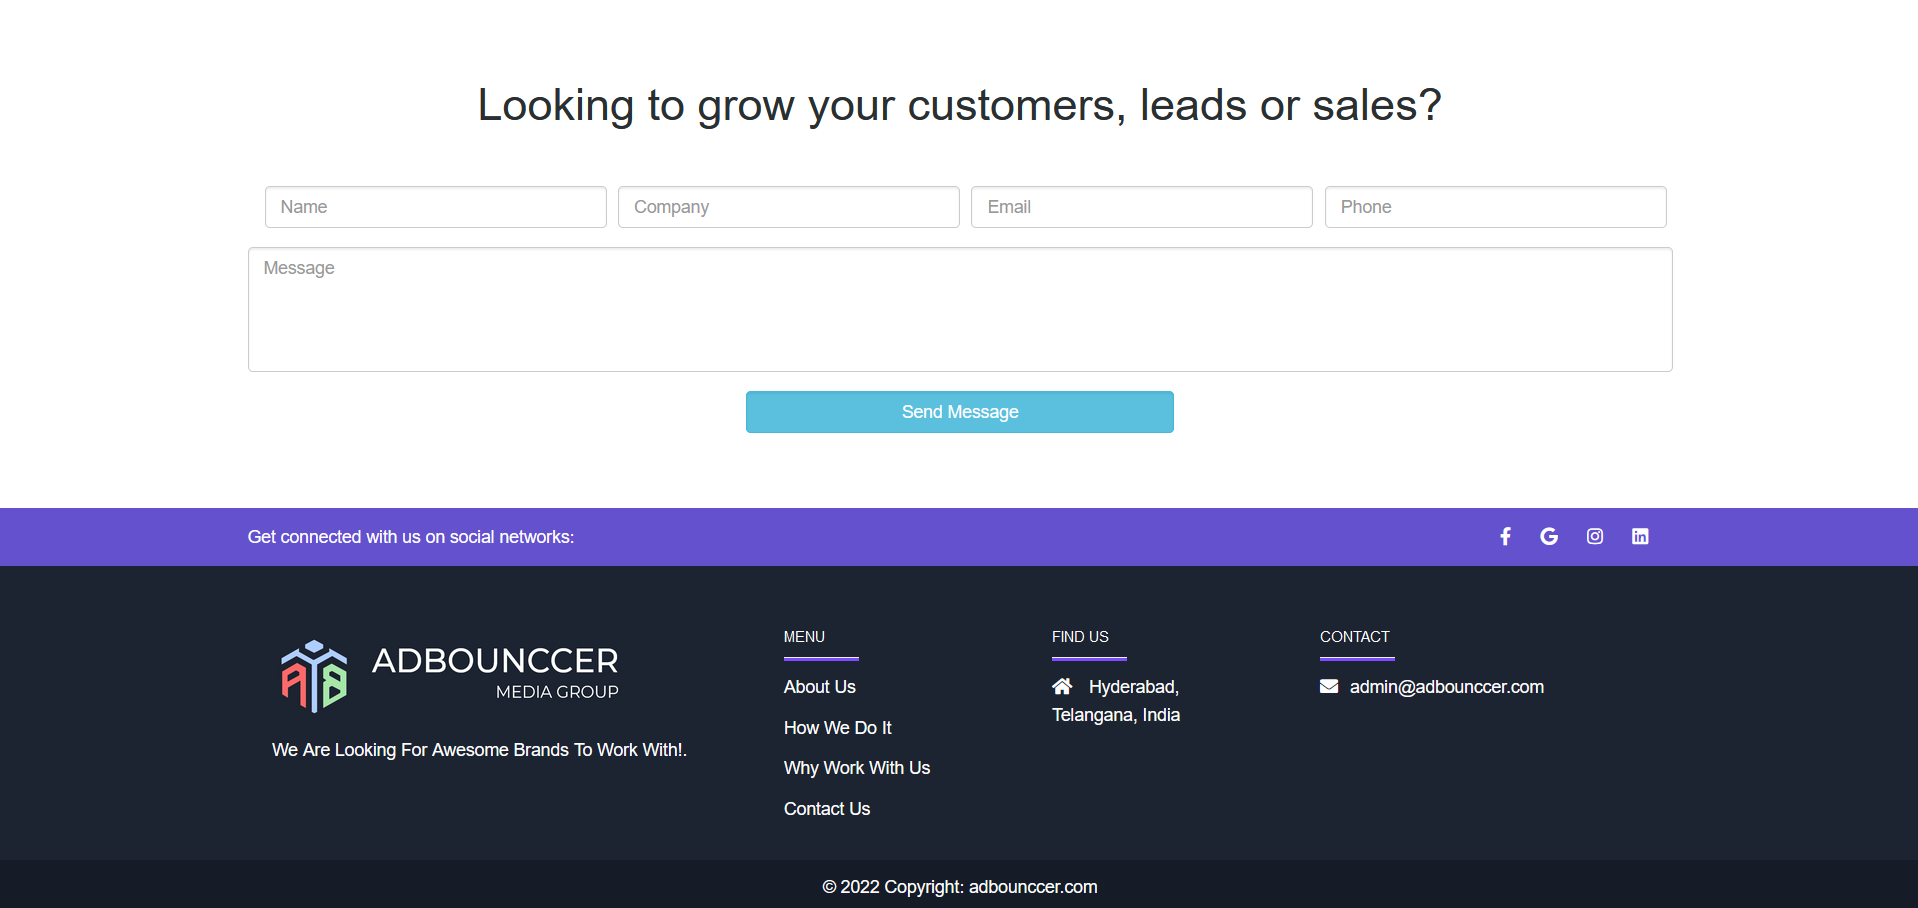Screen dimensions: 1918x908
Task: Click the Phone input field
Action: click(1494, 207)
